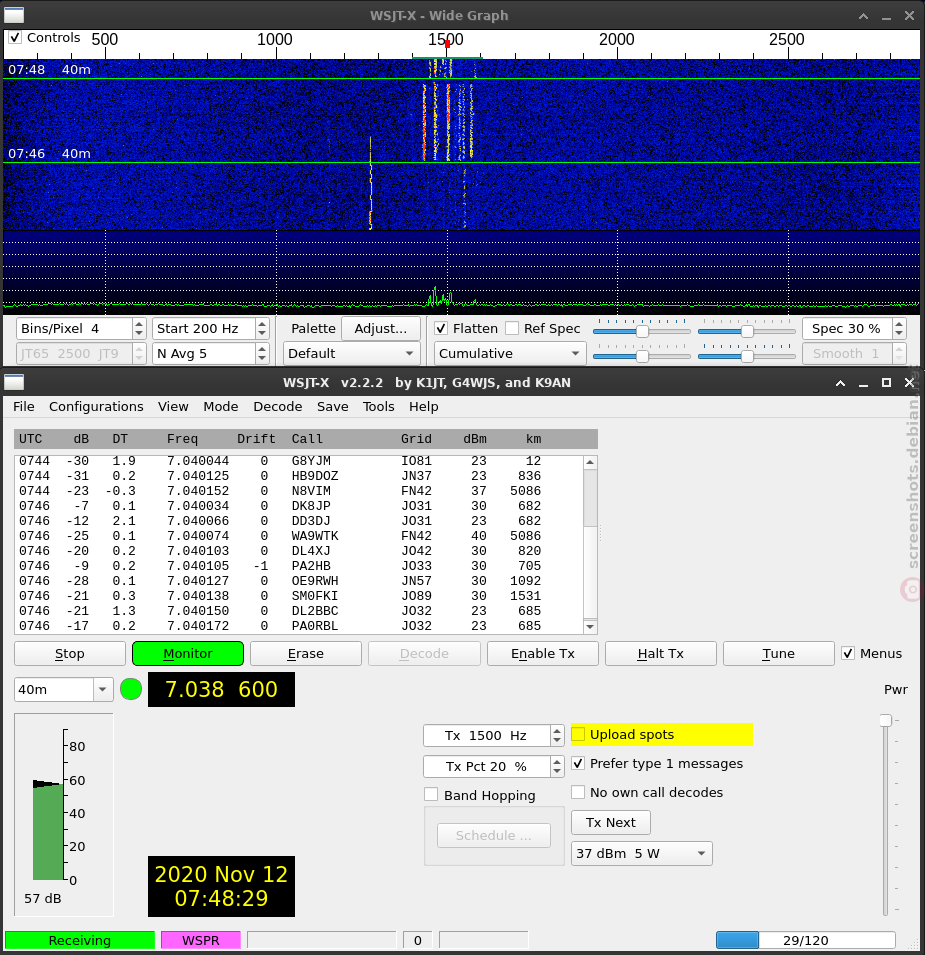Open the View menu
The width and height of the screenshot is (925, 955).
tap(173, 407)
